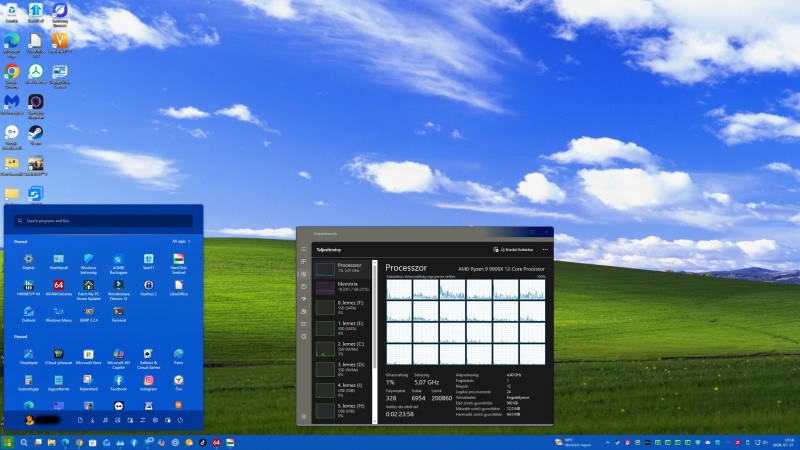The width and height of the screenshot is (800, 450).
Task: Open Microsoft 365 Copilot app
Action: pyautogui.click(x=118, y=359)
